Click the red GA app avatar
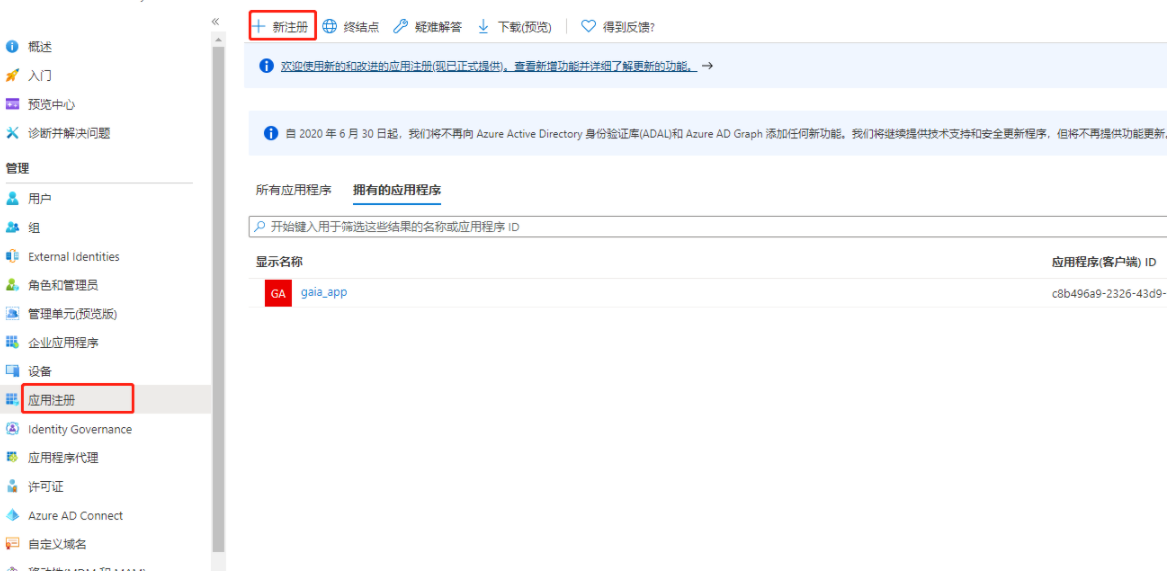The height and width of the screenshot is (571, 1167). coord(278,293)
